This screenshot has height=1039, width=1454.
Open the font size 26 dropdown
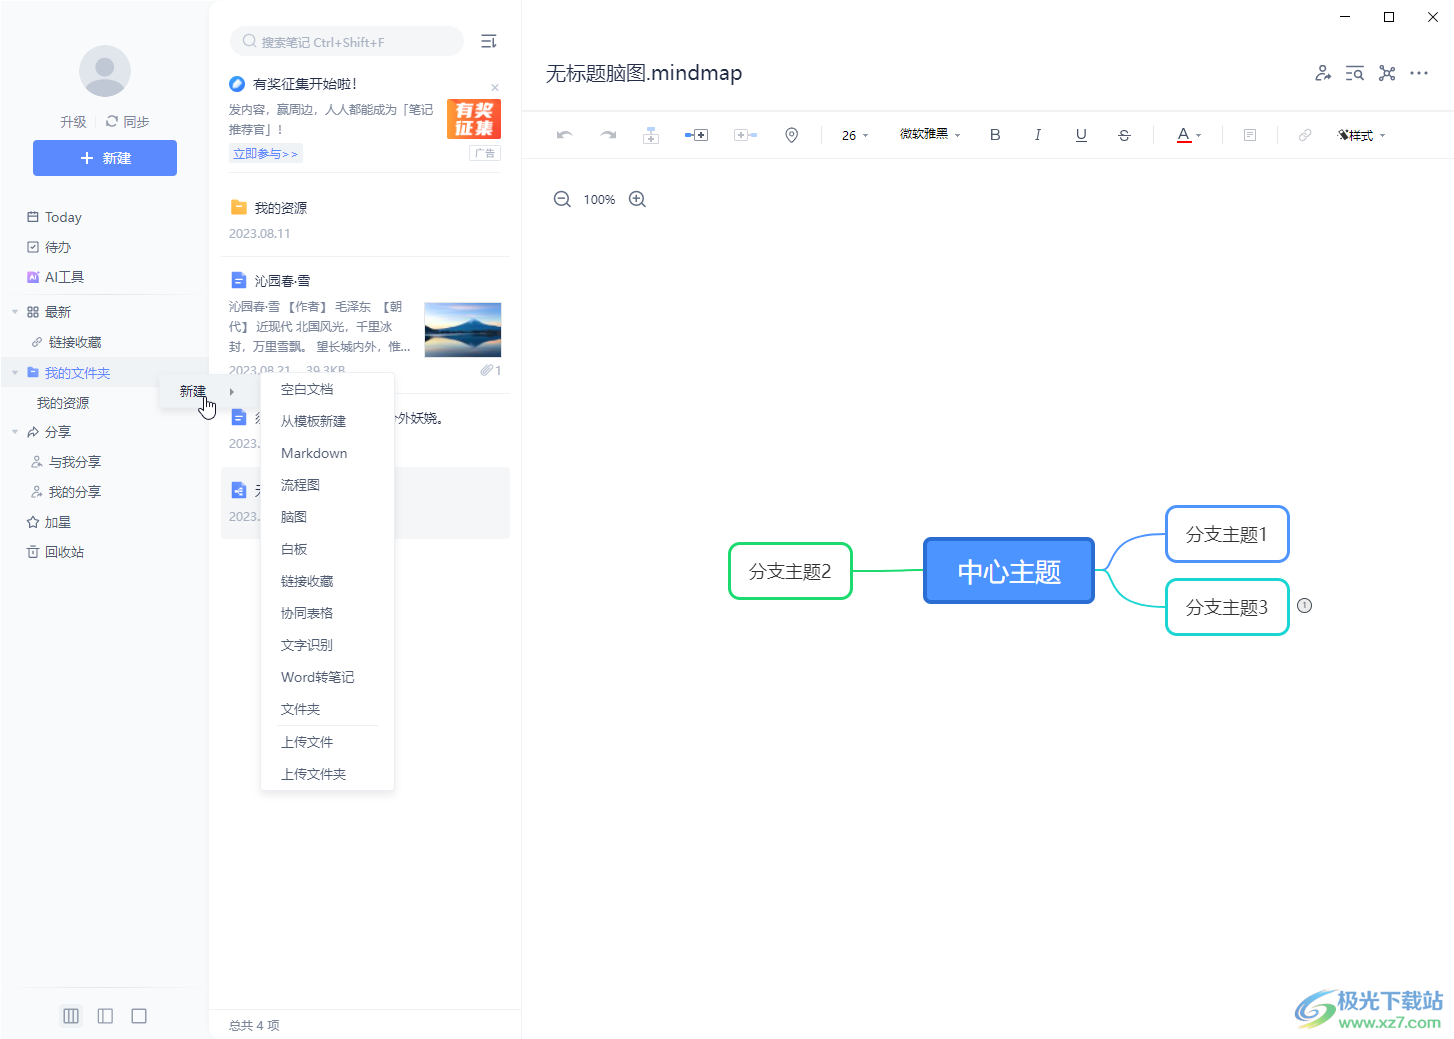tap(855, 135)
